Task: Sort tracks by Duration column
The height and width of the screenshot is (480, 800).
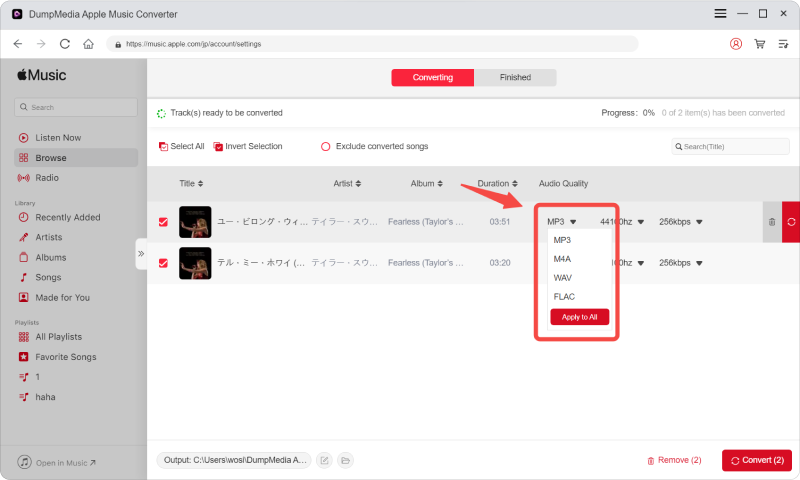Action: tap(497, 184)
